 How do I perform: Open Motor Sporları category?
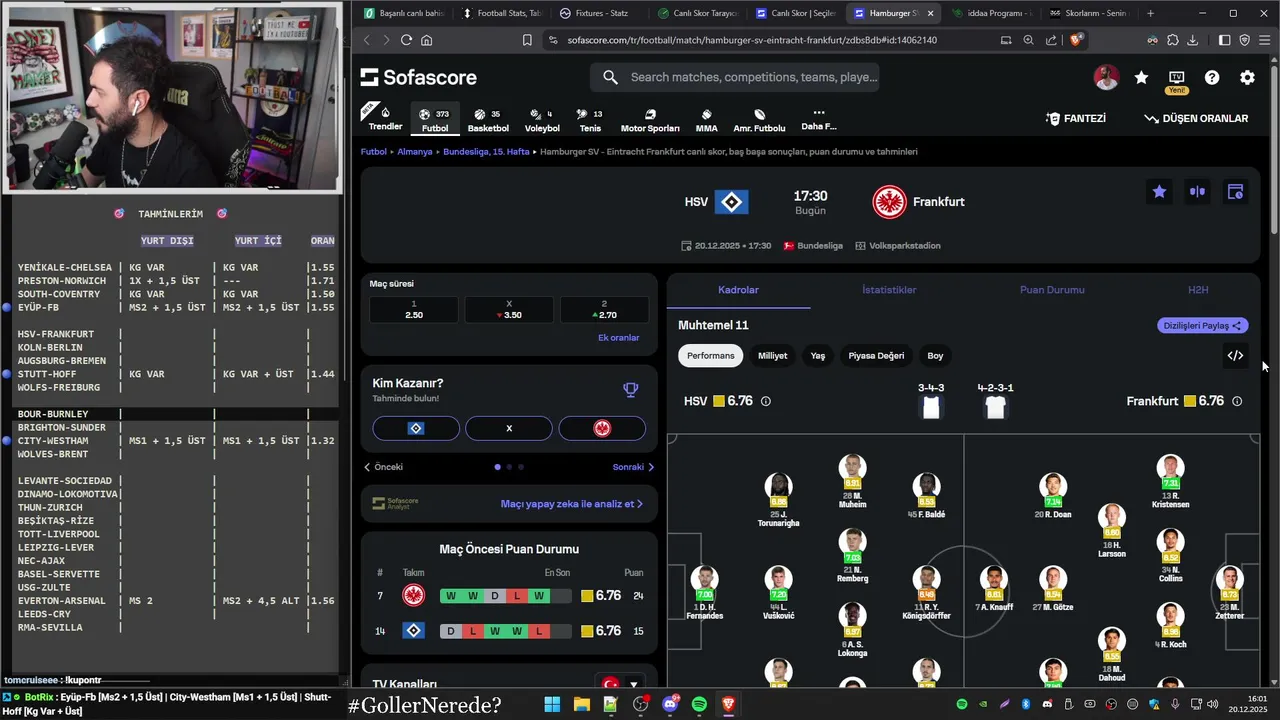[650, 120]
